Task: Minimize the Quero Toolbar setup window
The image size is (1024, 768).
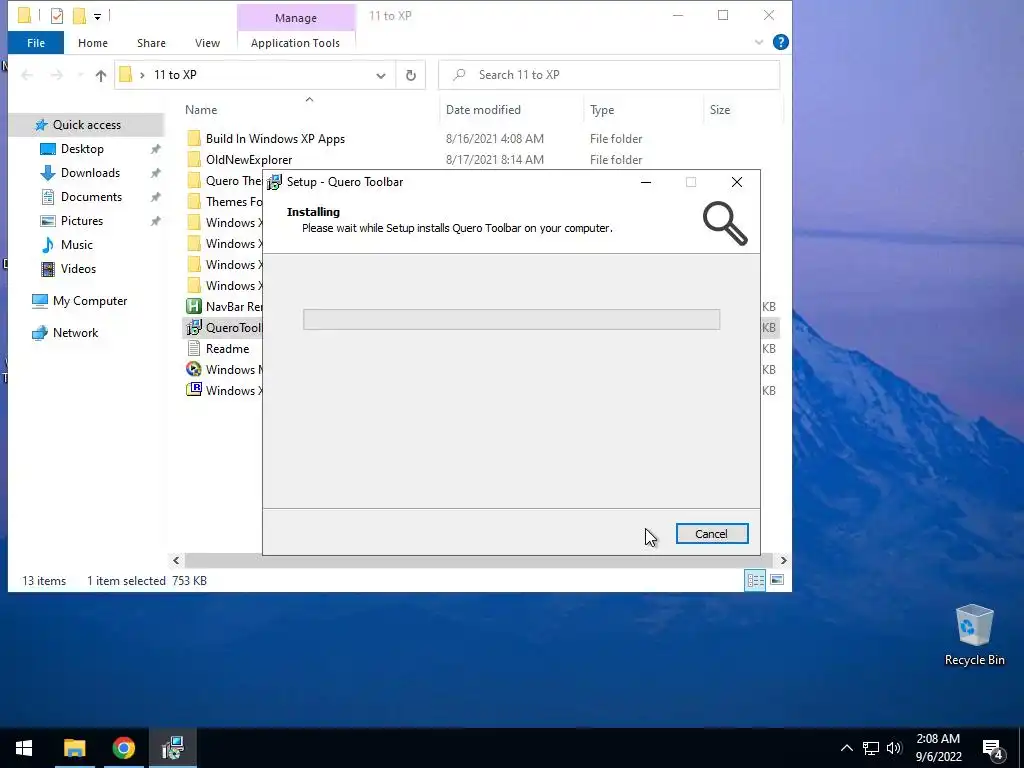Action: coord(646,182)
